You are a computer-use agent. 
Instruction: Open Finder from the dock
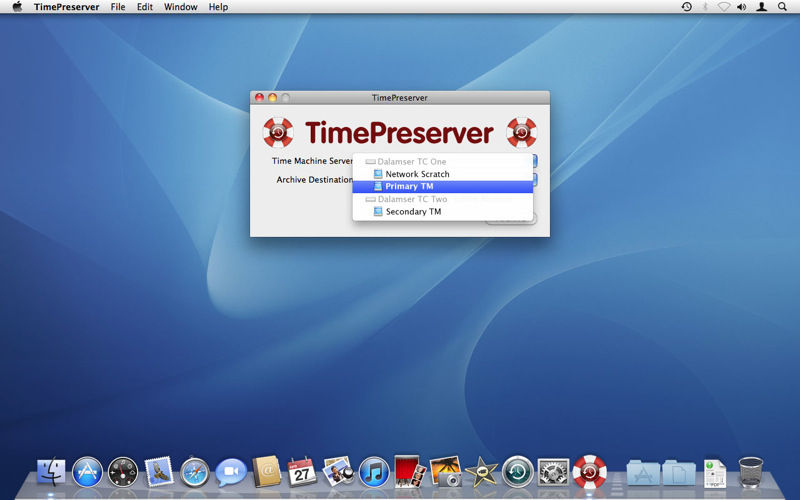point(52,471)
